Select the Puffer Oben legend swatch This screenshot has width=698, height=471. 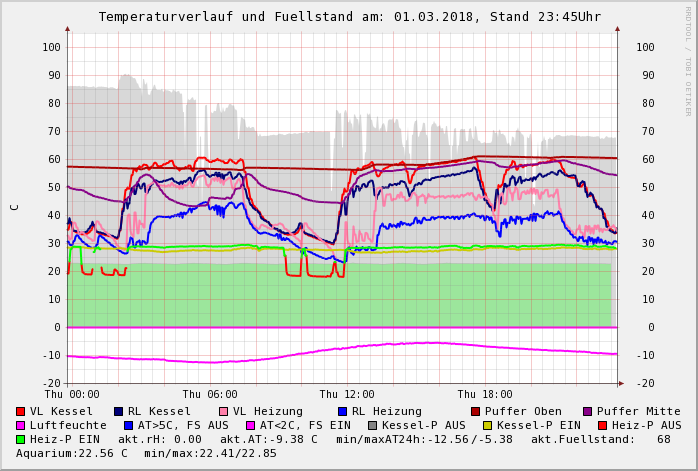tap(475, 412)
